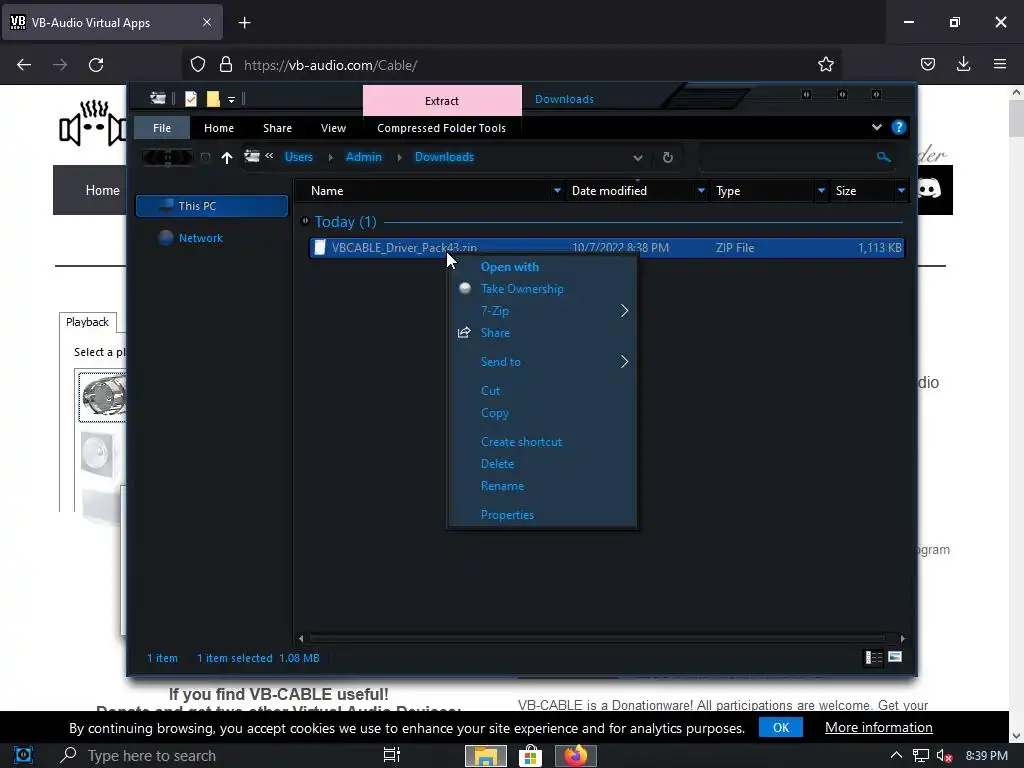Collapse the Today group expander
Viewport: 1024px width, 768px height.
pos(304,221)
